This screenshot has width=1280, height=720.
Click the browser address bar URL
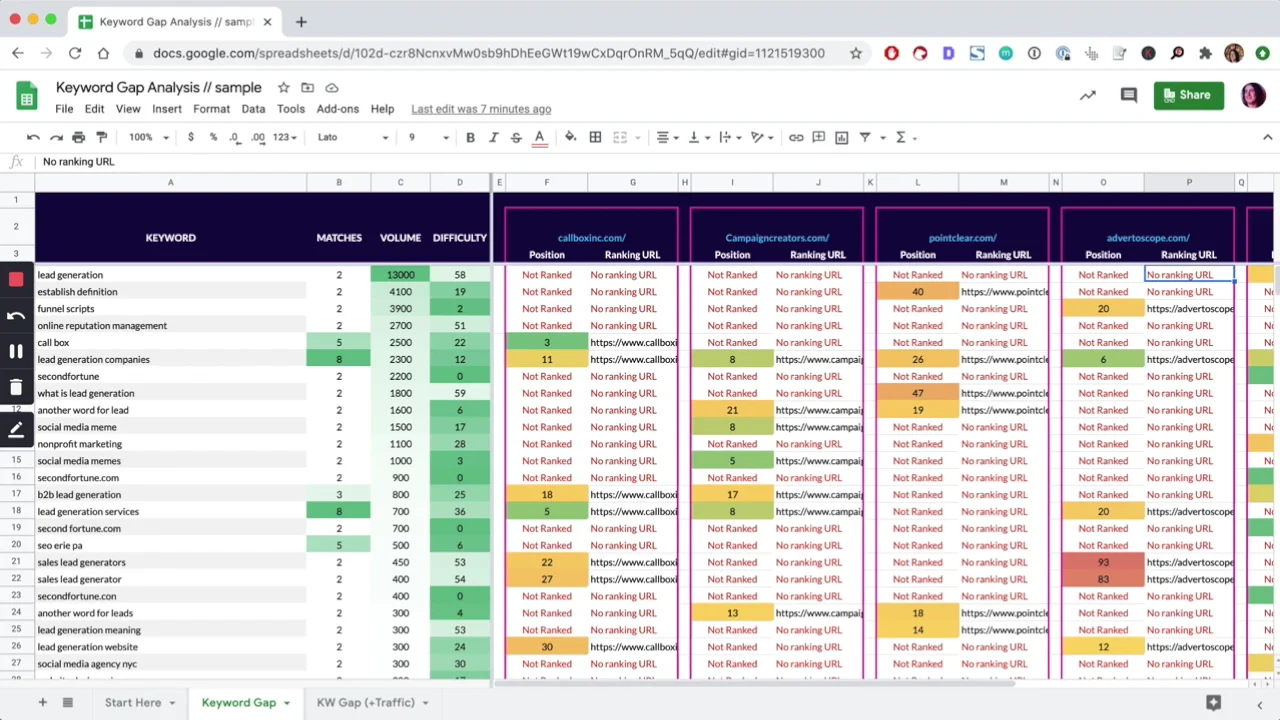[489, 53]
